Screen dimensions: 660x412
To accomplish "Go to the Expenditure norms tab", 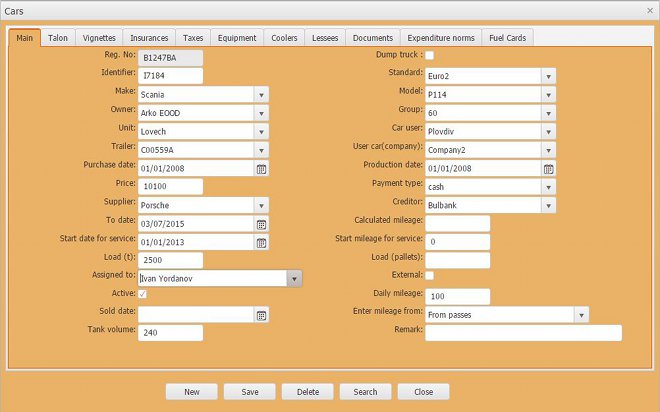I will [440, 38].
